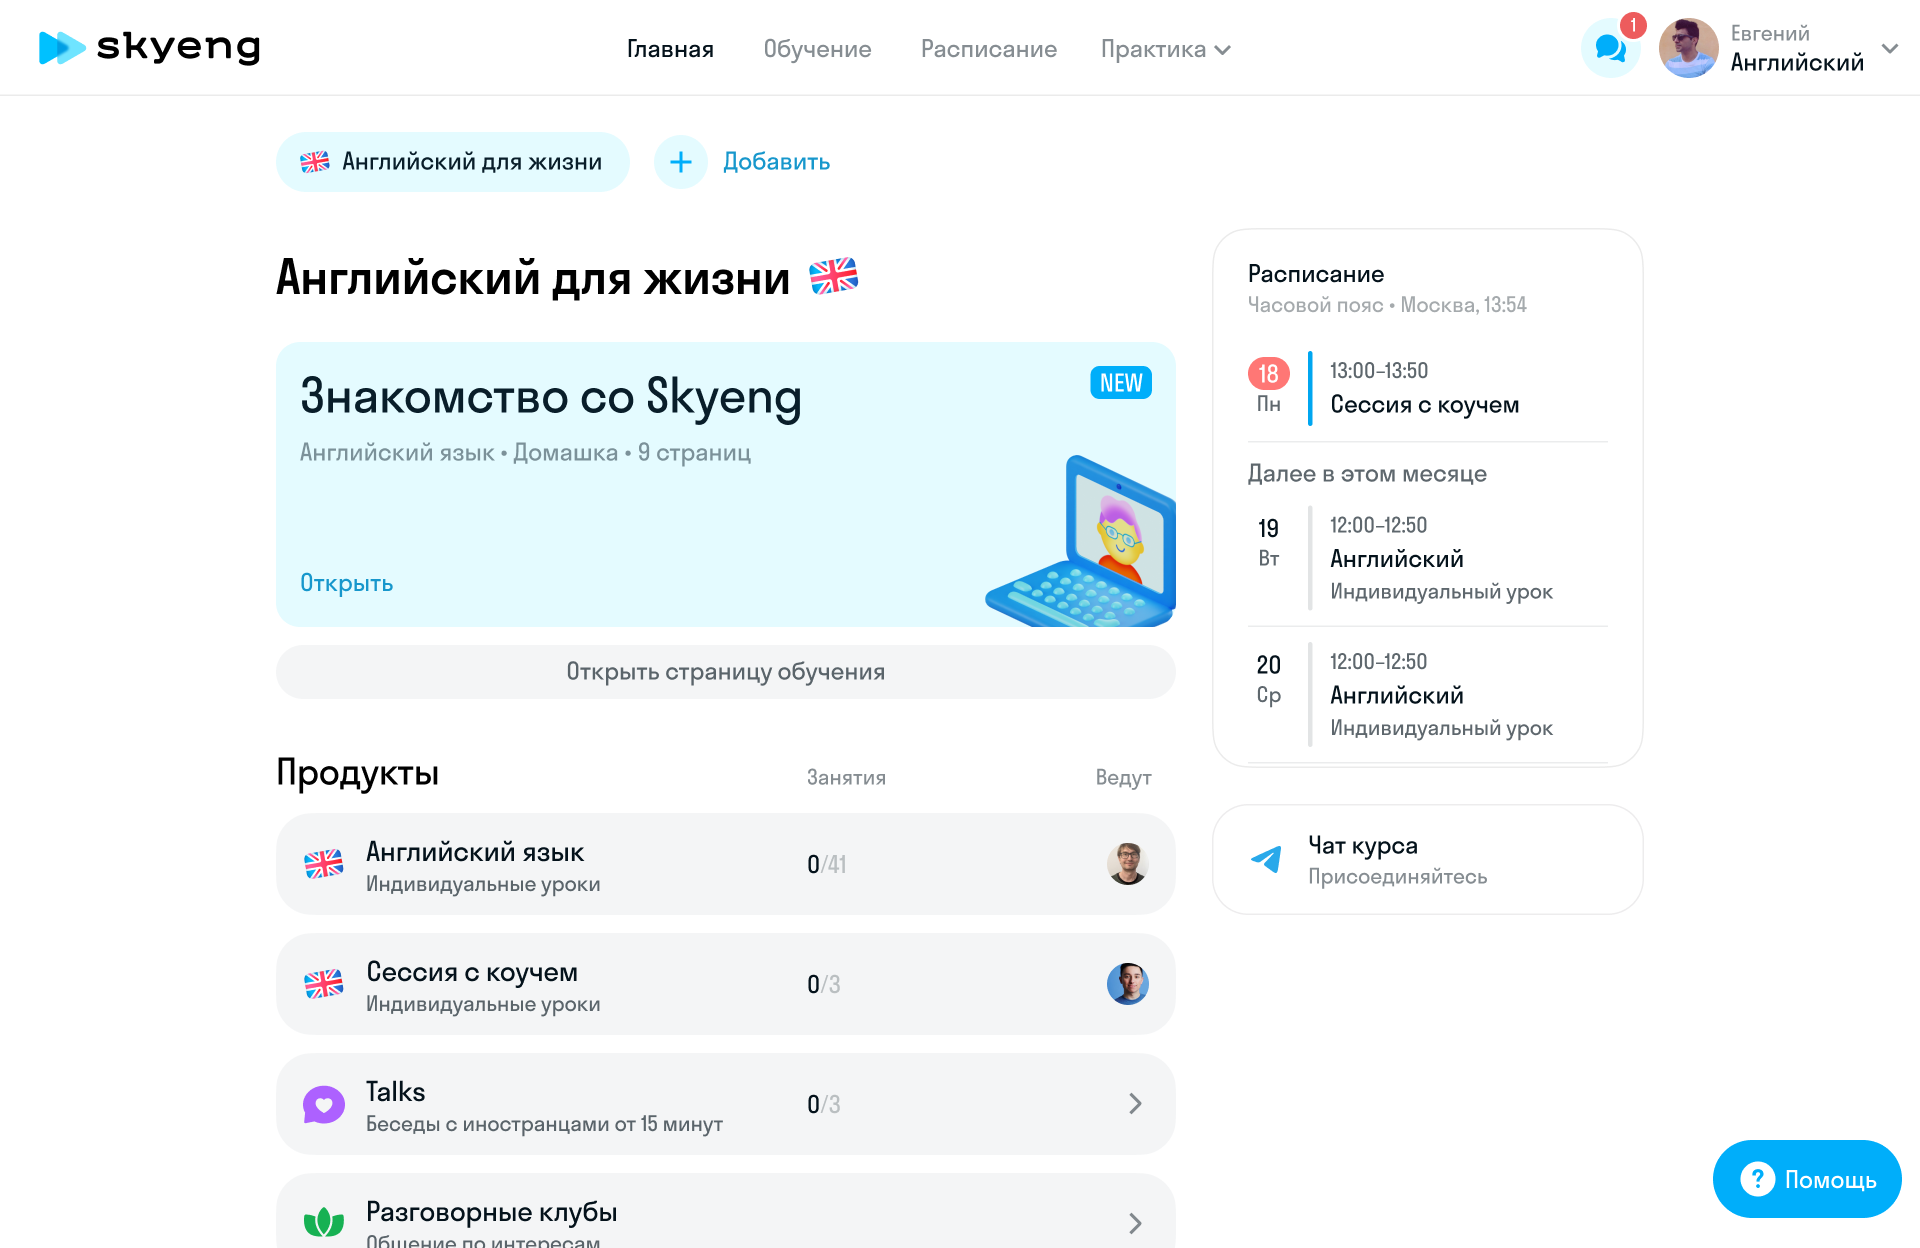Click the teacher avatar in Английский язык row
Image resolution: width=1920 pixels, height=1248 pixels.
point(1127,864)
